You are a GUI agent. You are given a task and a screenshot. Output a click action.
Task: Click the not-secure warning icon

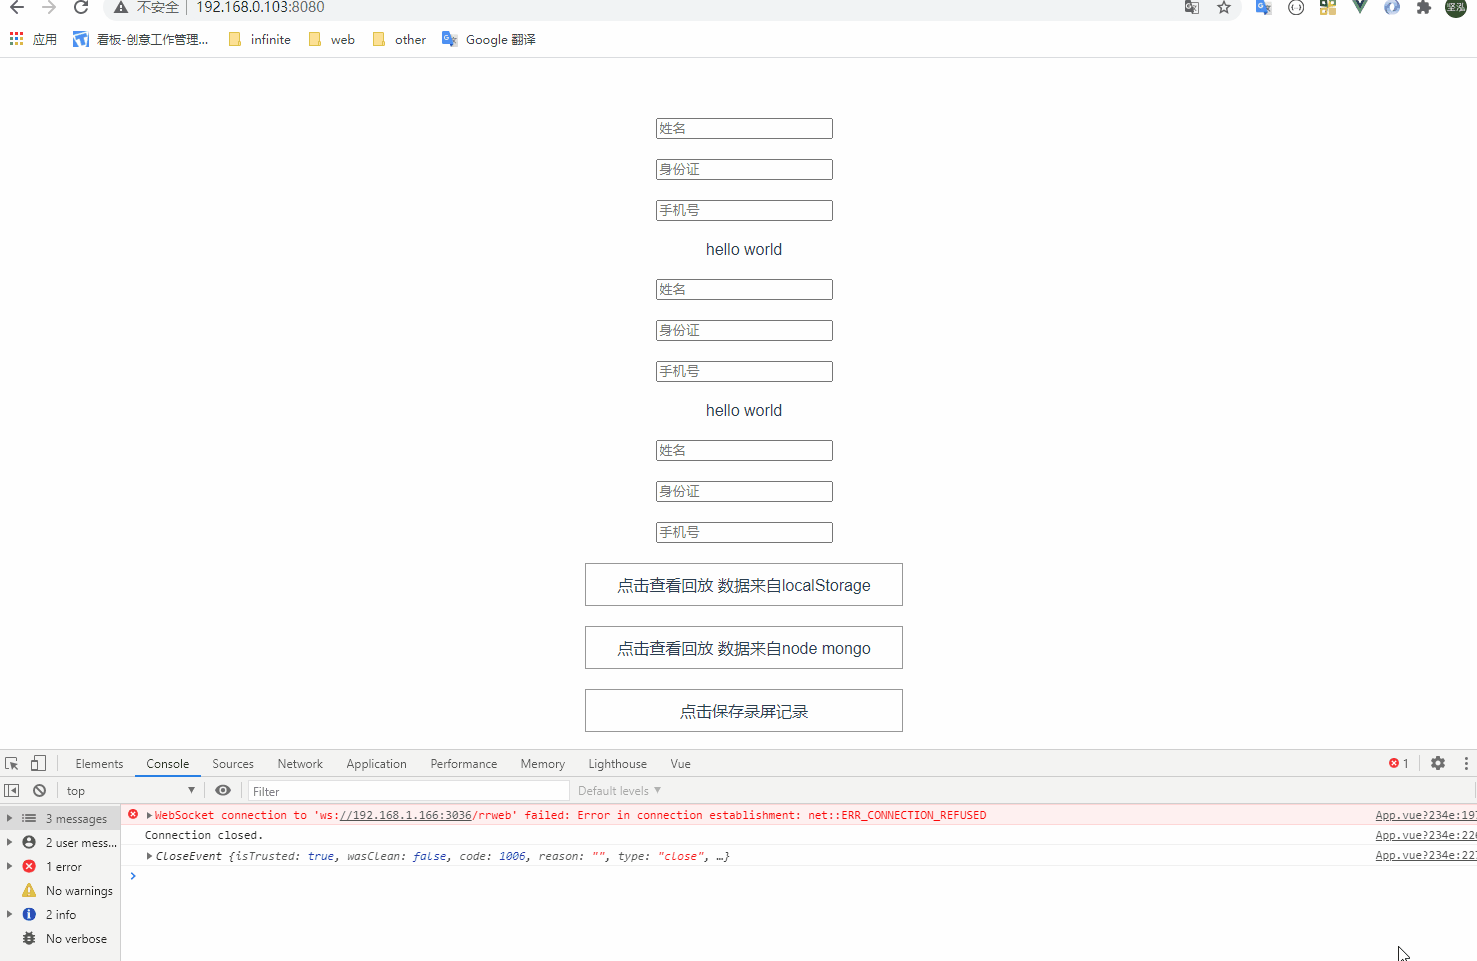pos(121,7)
